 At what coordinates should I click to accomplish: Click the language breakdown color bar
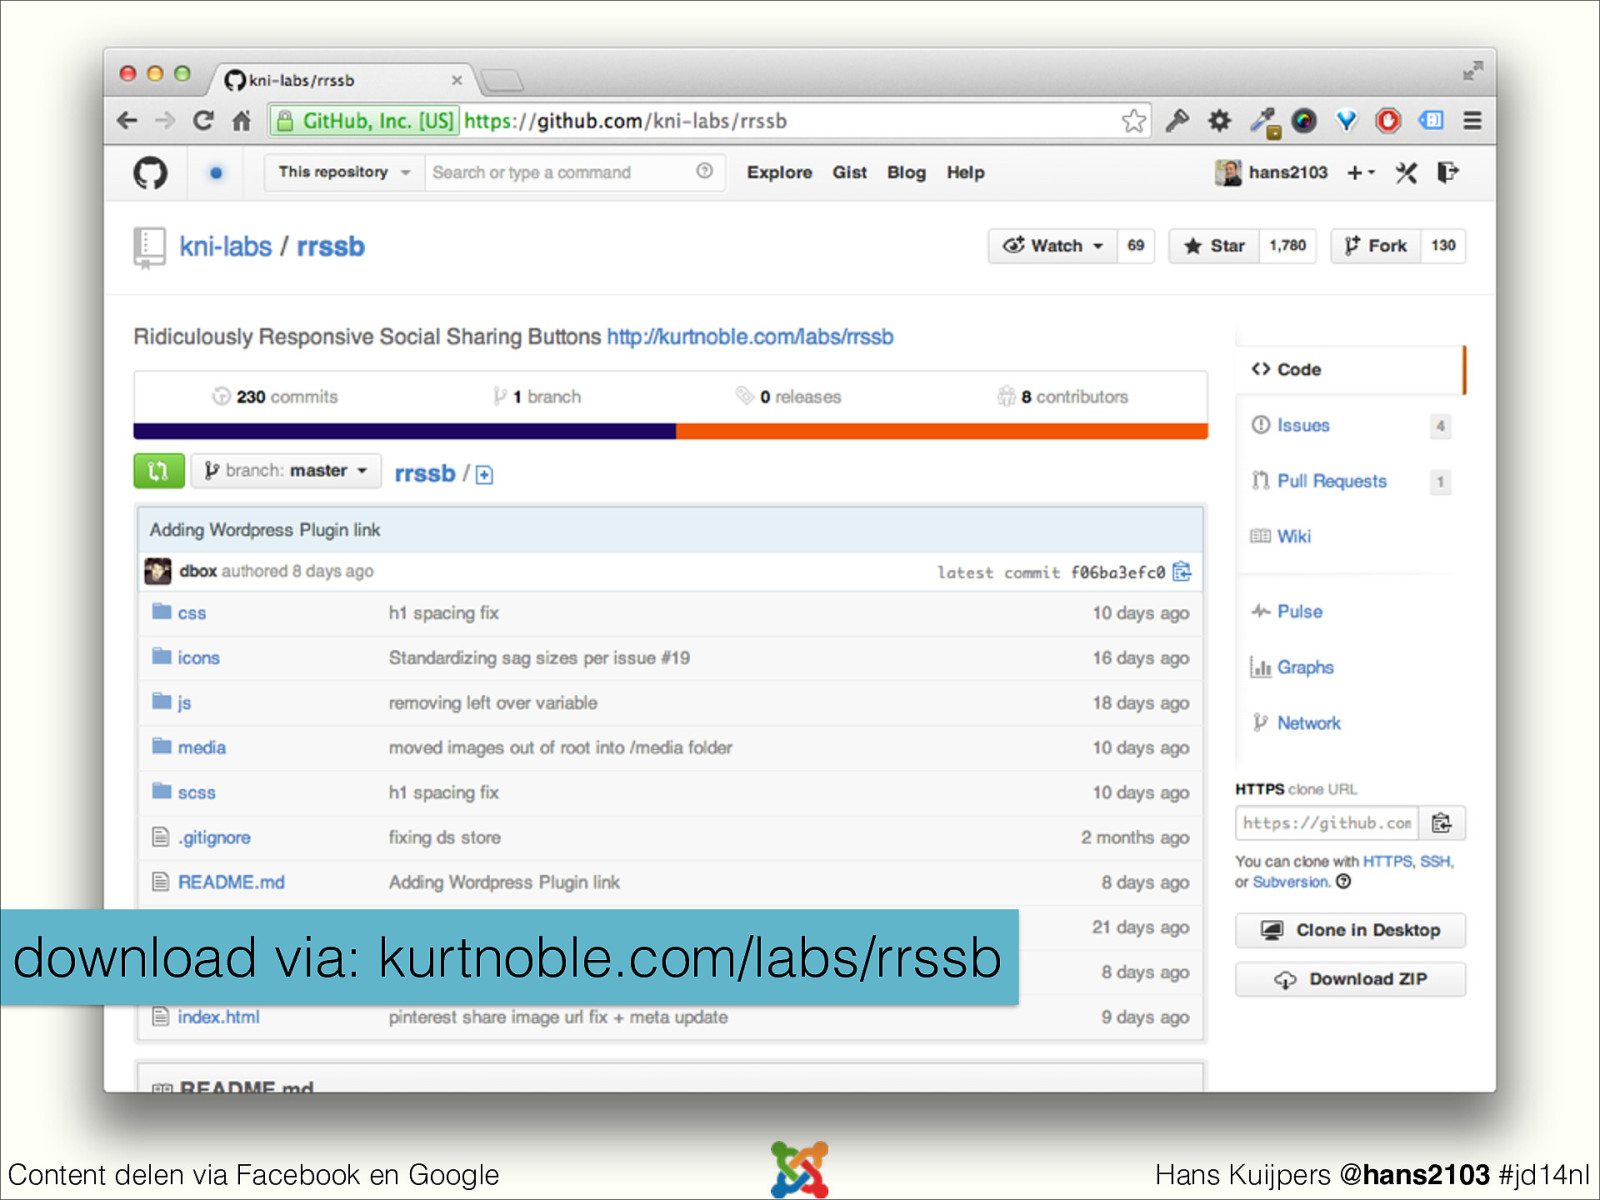(x=670, y=431)
